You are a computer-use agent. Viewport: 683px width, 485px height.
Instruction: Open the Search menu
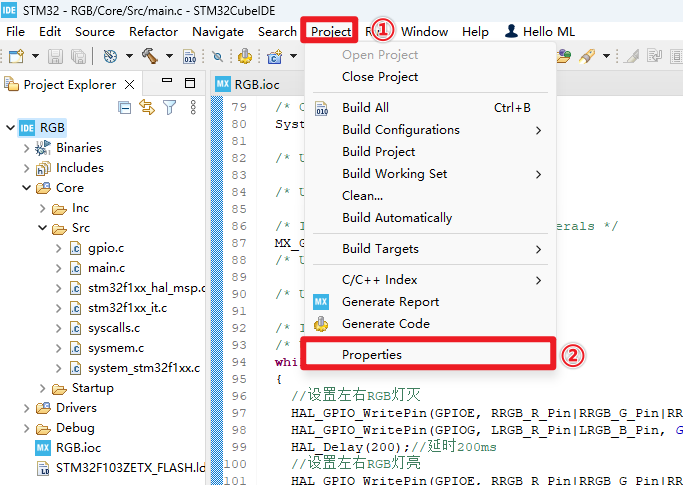coord(277,32)
